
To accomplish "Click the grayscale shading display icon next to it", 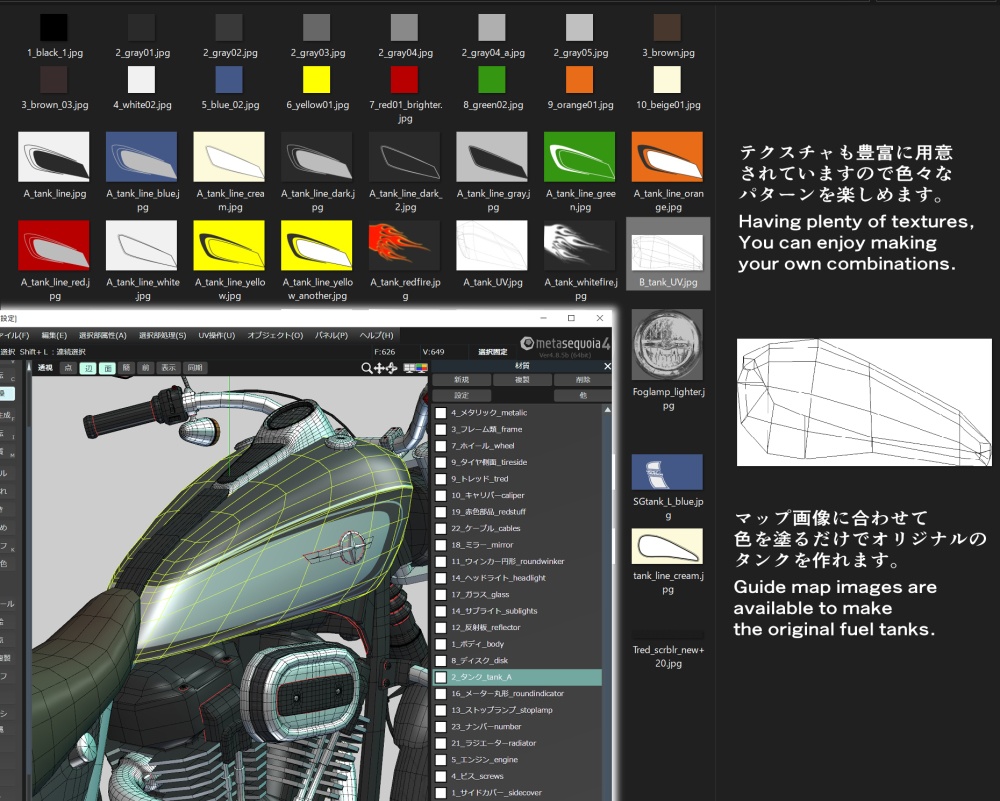I will coord(407,368).
